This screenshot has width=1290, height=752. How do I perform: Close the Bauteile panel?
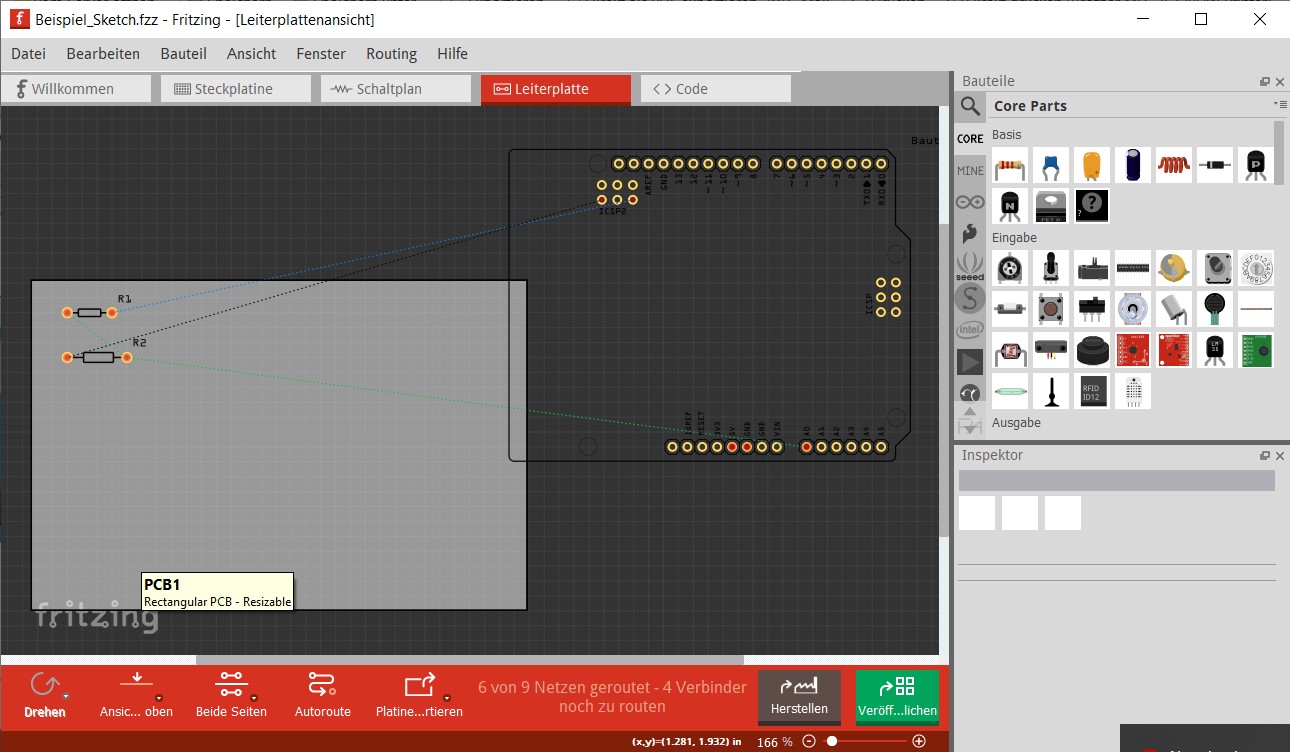[x=1280, y=82]
